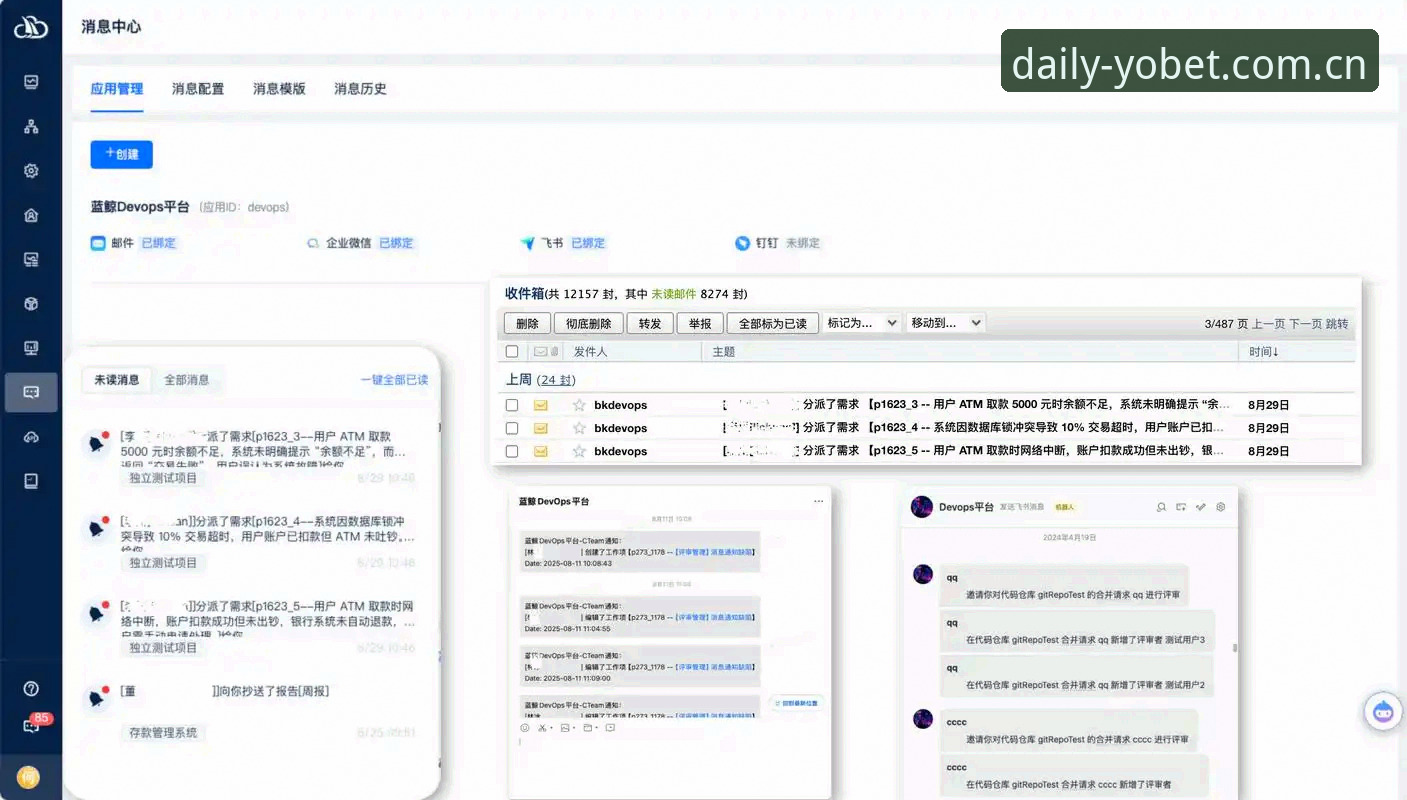The image size is (1407, 800).
Task: Click the 飞书 channel icon
Action: pos(528,243)
